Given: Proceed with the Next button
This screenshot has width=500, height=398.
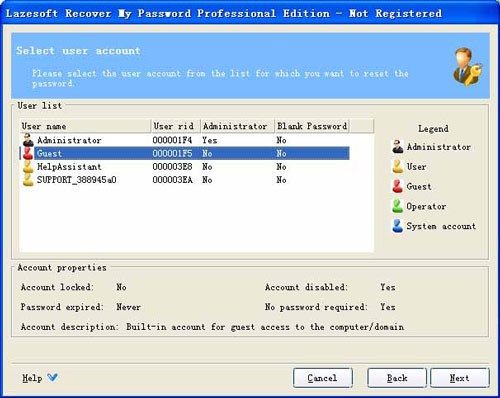Looking at the screenshot, I should click(x=460, y=378).
